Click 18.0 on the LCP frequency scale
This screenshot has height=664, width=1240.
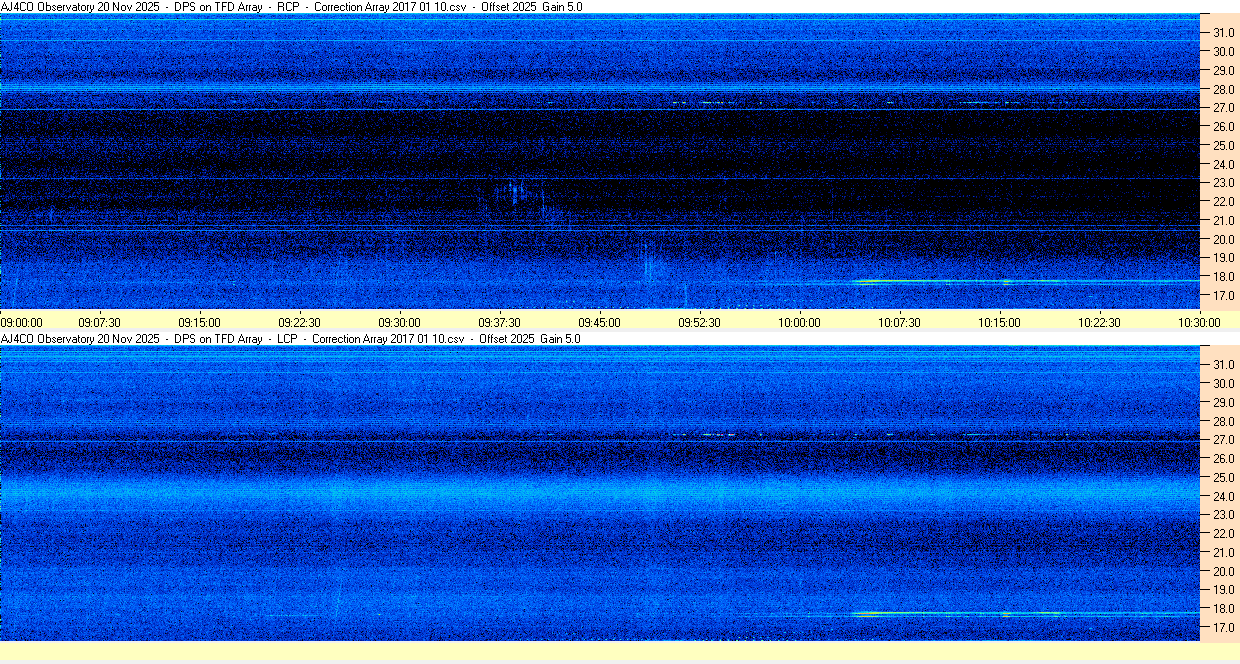(x=1223, y=610)
